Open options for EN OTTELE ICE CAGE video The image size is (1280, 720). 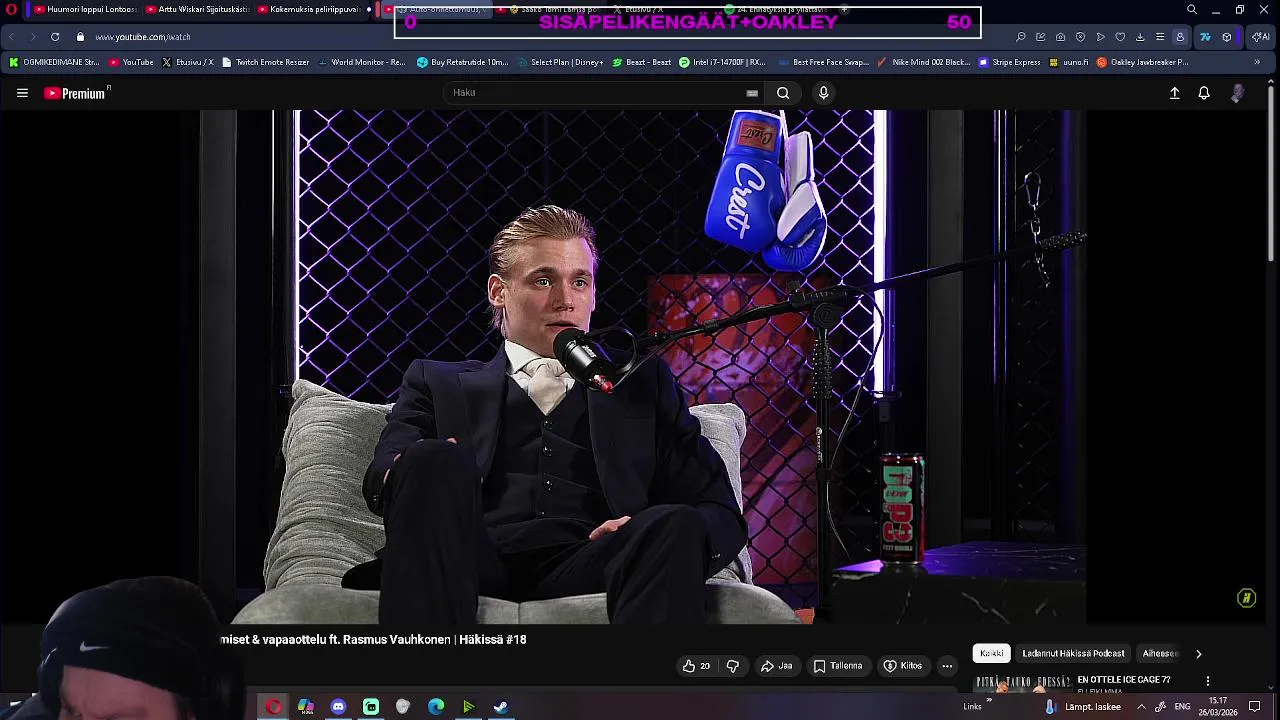coord(1207,681)
